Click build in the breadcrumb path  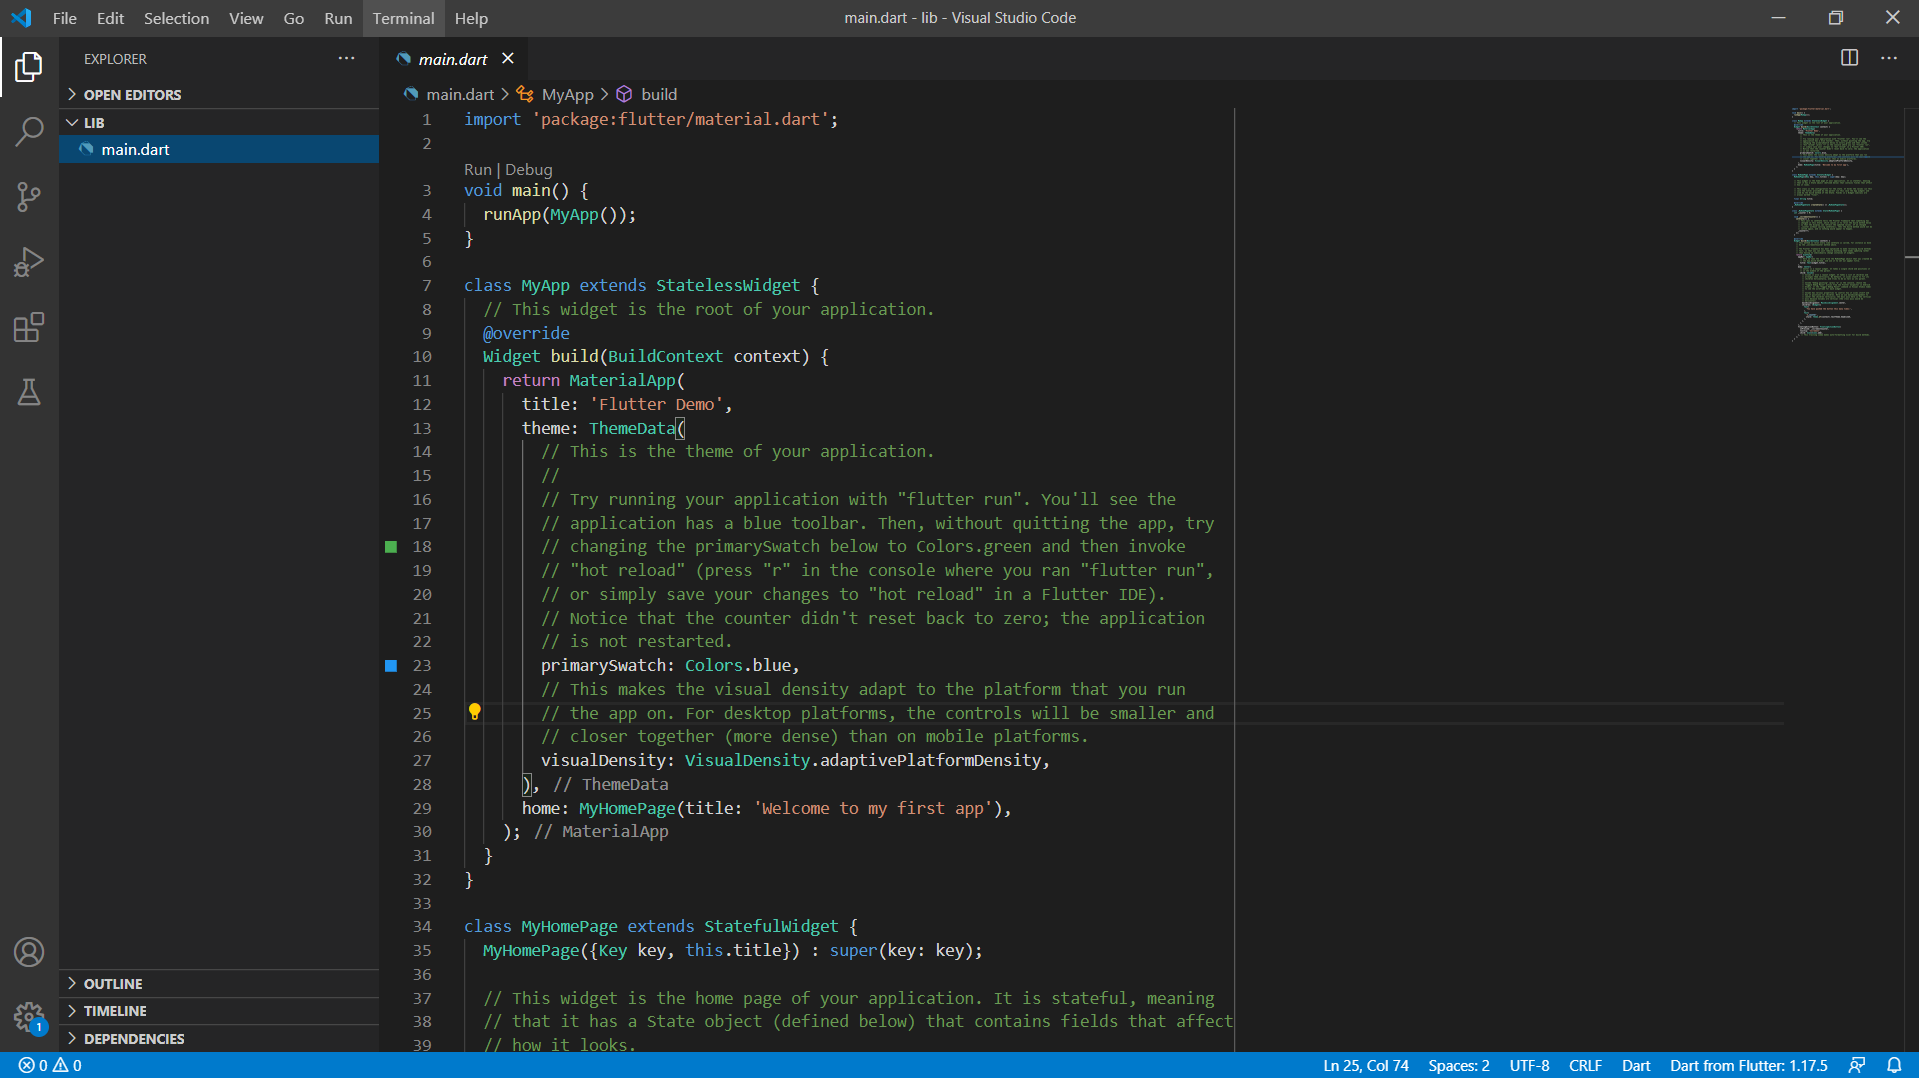pyautogui.click(x=659, y=94)
